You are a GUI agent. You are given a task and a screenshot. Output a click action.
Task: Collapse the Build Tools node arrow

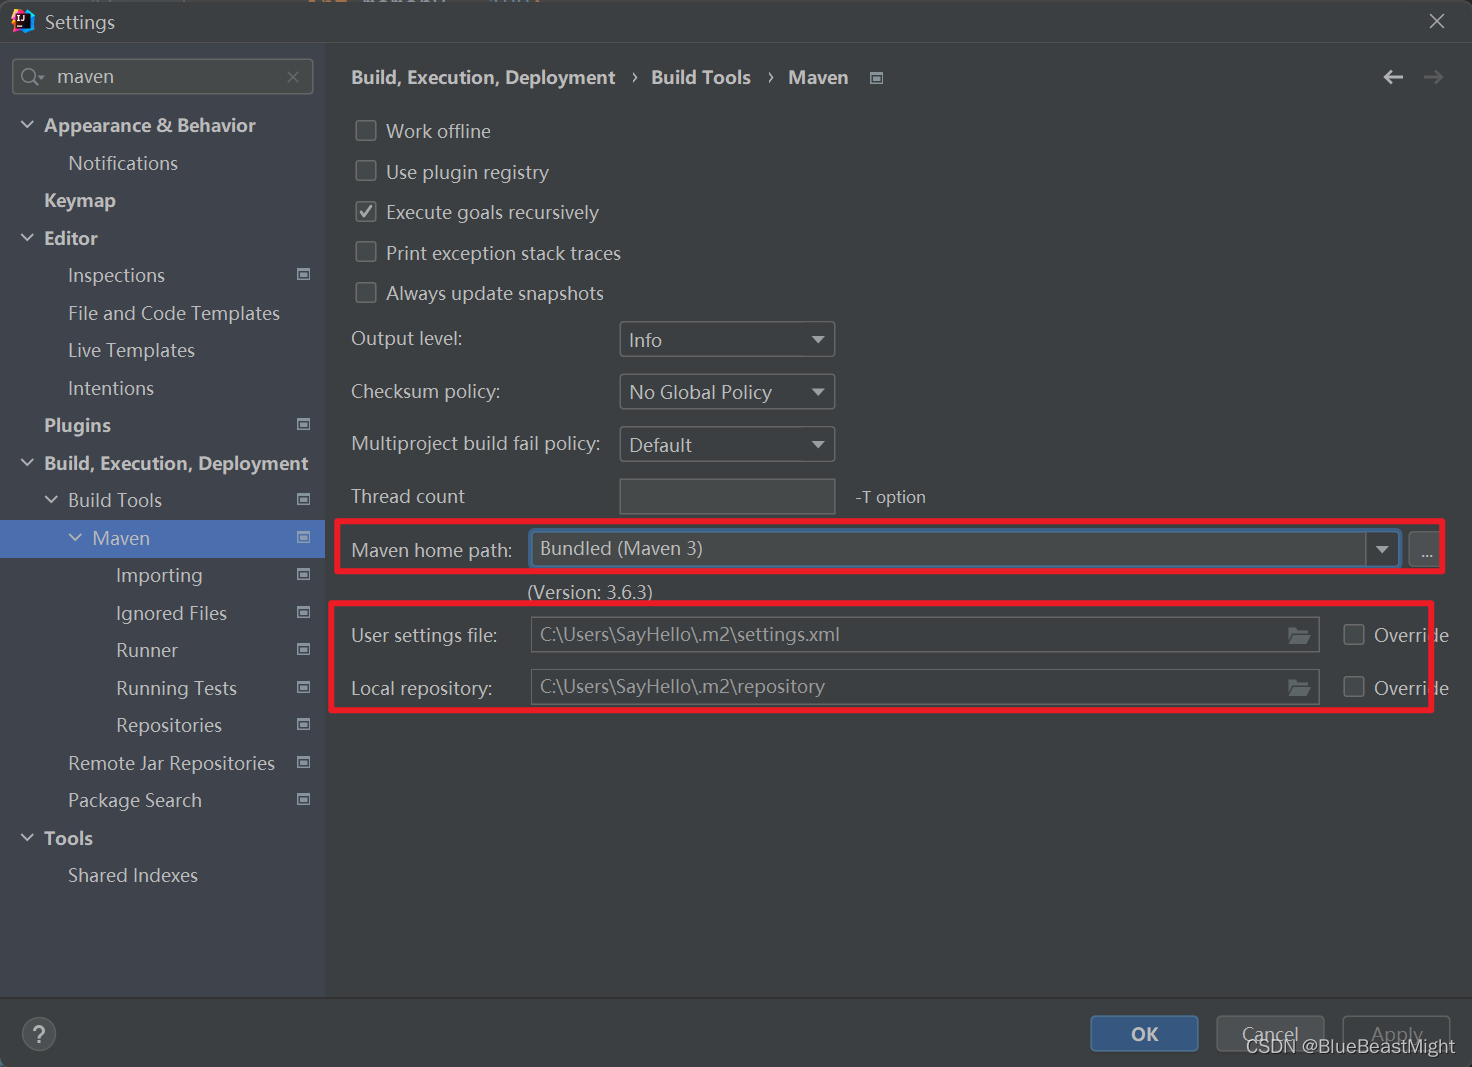pyautogui.click(x=51, y=500)
